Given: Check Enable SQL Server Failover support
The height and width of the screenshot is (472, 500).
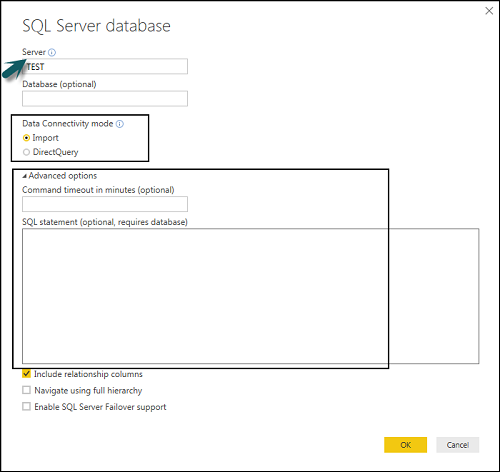Looking at the screenshot, I should [x=26, y=406].
